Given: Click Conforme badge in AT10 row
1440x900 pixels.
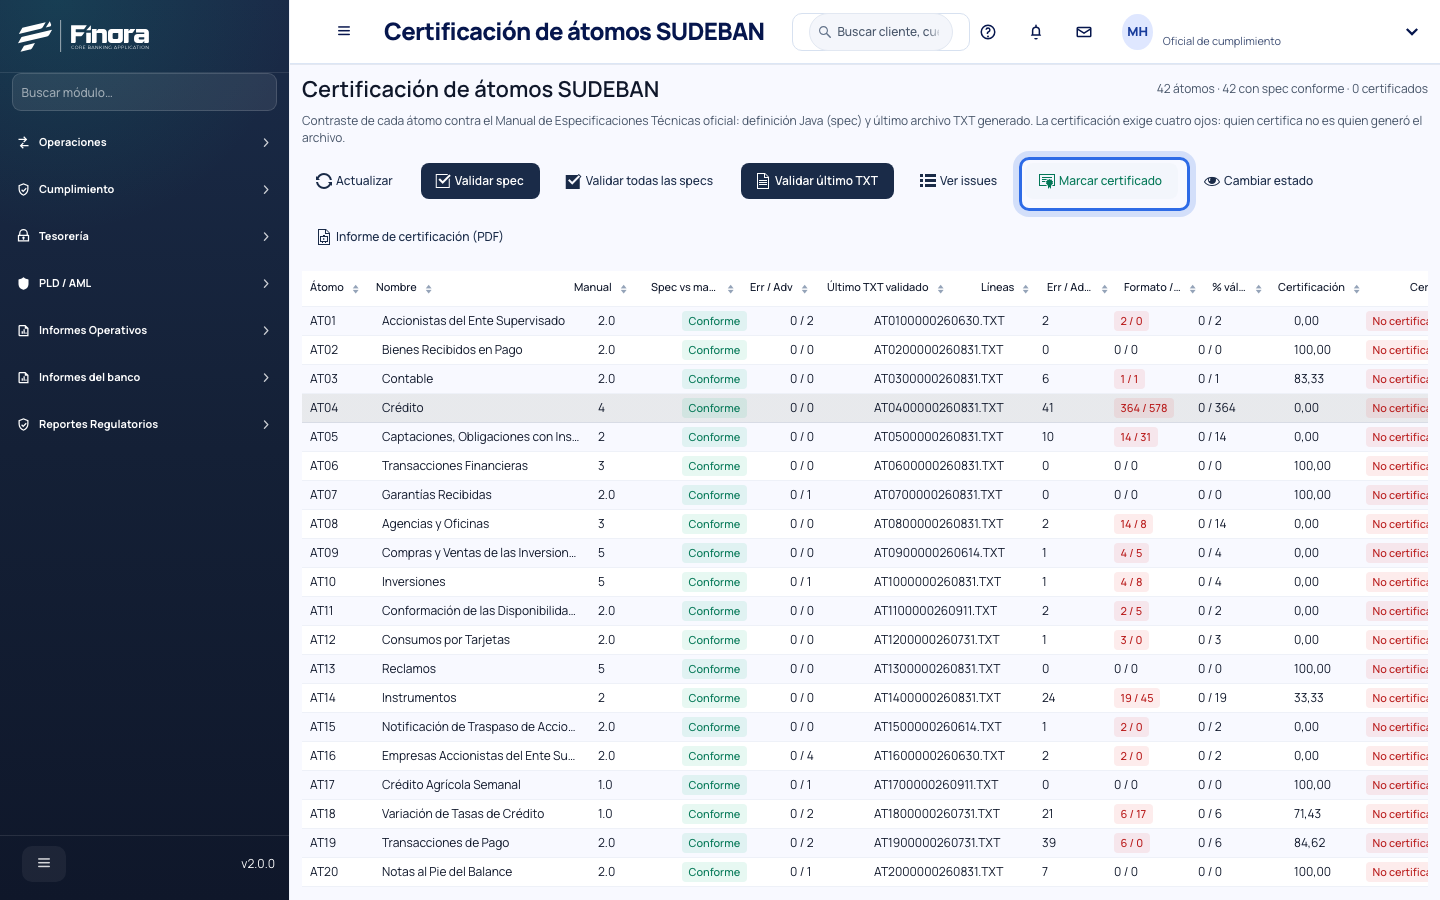Looking at the screenshot, I should pos(714,582).
